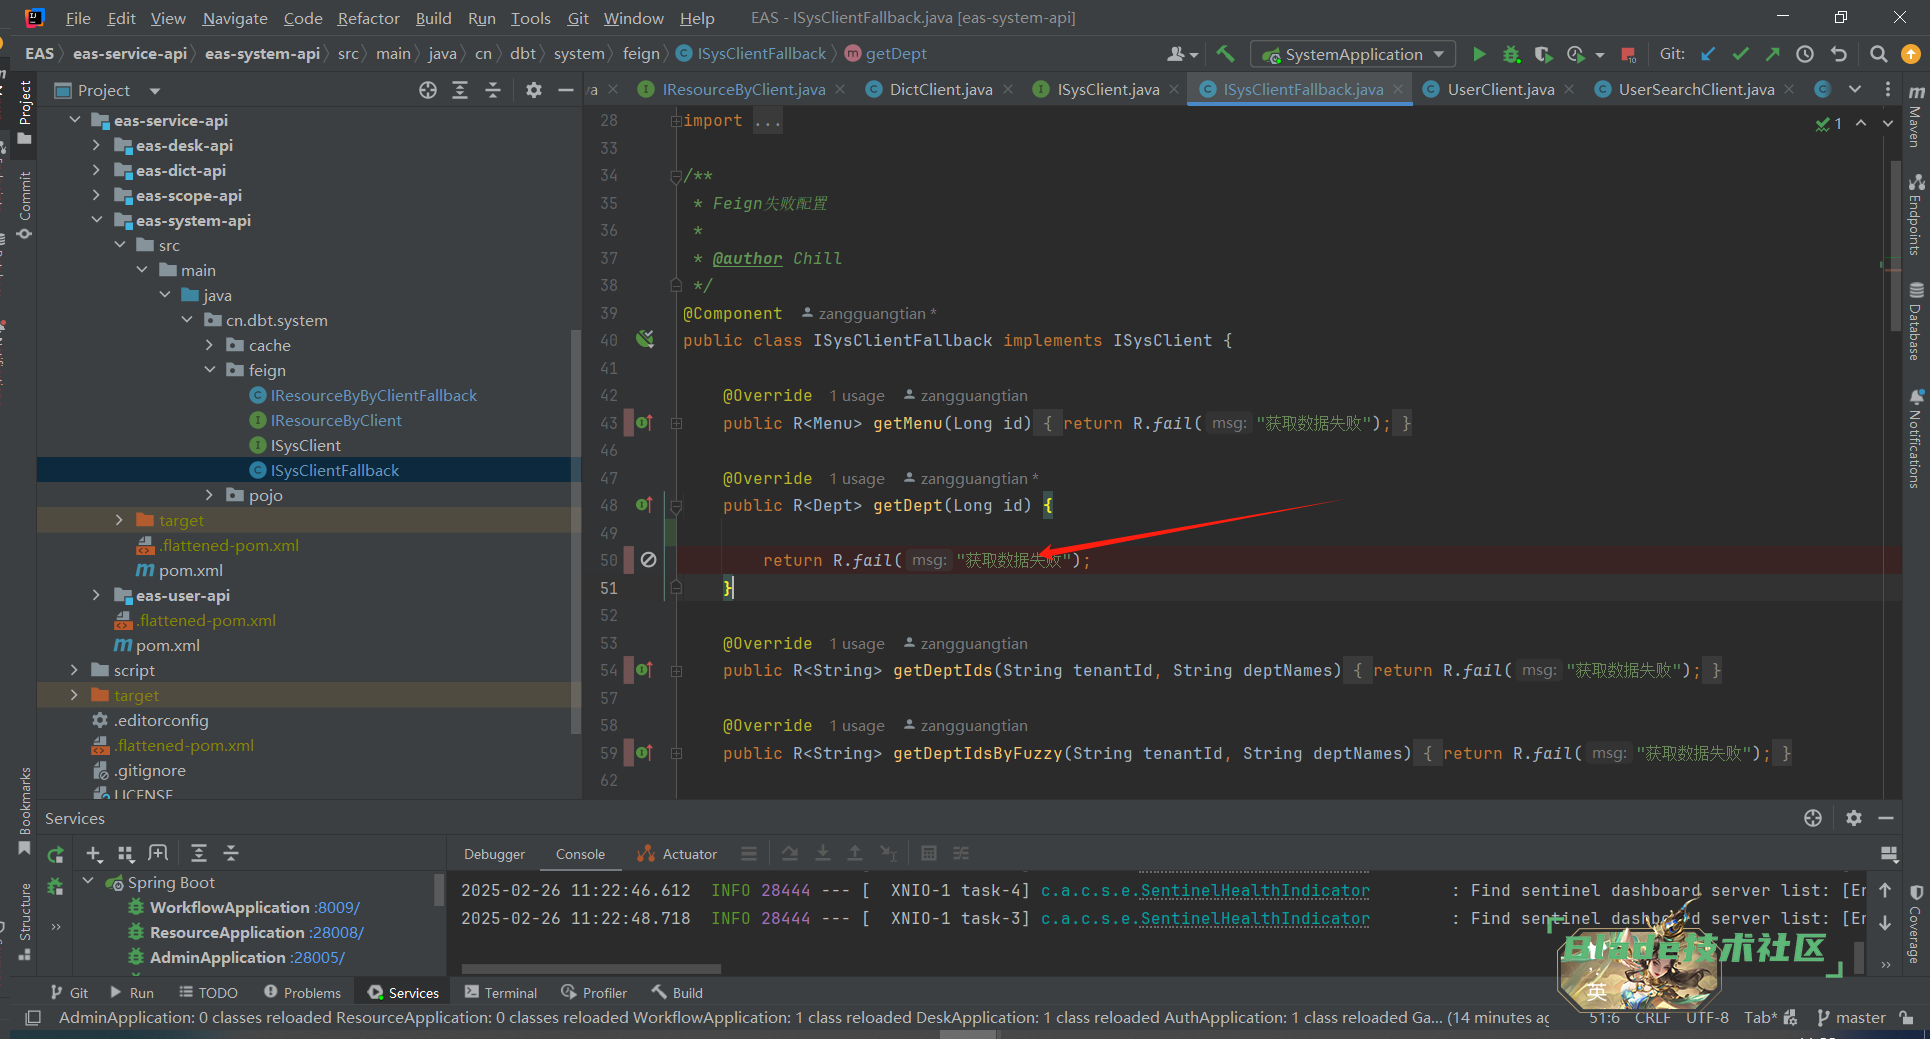Screen dimensions: 1930x1039
Task: Open the Database tool window
Action: [1915, 322]
